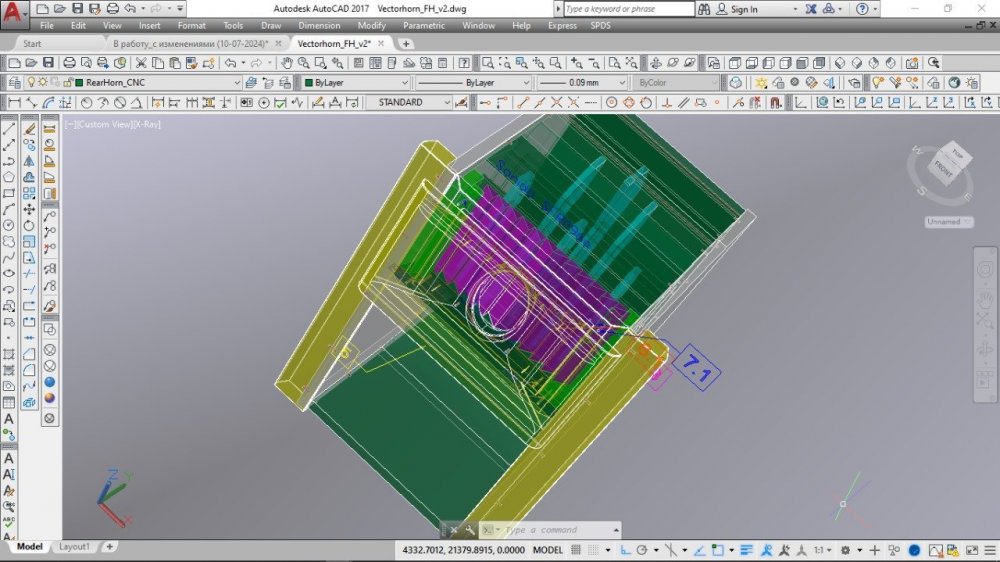Click the Save icon in quick access toolbar
The width and height of the screenshot is (1000, 562).
(77, 9)
